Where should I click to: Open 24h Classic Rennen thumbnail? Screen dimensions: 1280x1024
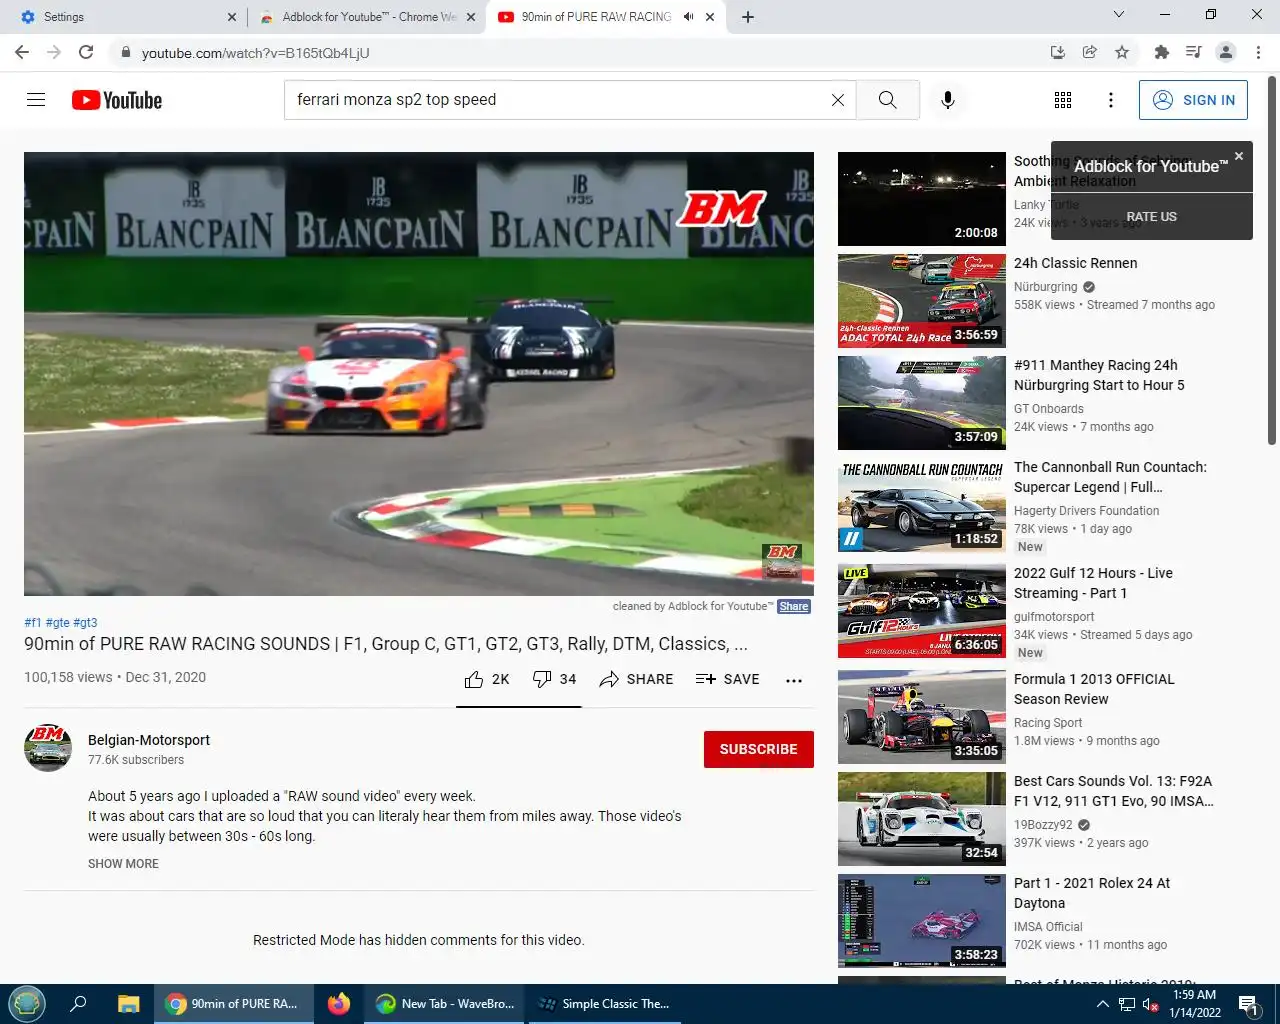coord(922,301)
